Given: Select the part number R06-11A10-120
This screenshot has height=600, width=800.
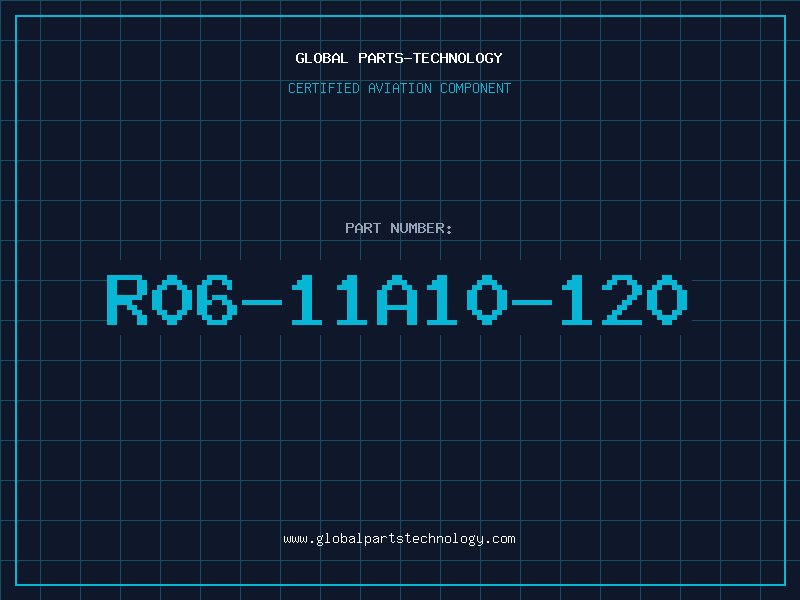Looking at the screenshot, I should [397, 299].
